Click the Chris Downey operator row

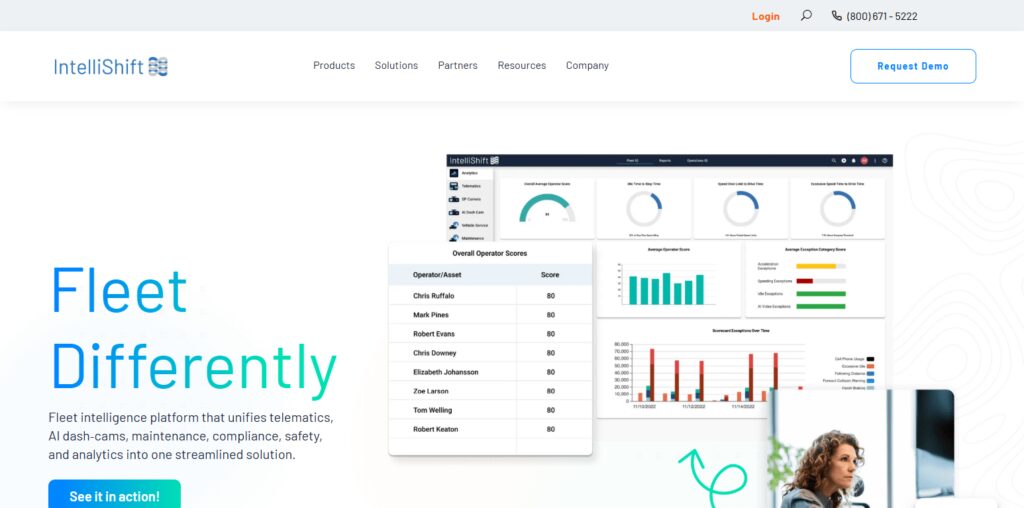pyautogui.click(x=490, y=353)
